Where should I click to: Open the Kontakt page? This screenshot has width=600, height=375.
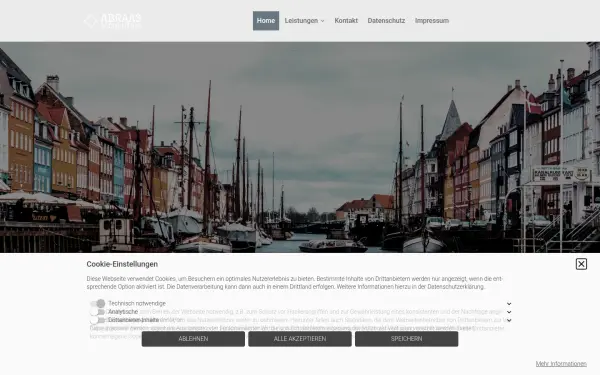point(346,21)
